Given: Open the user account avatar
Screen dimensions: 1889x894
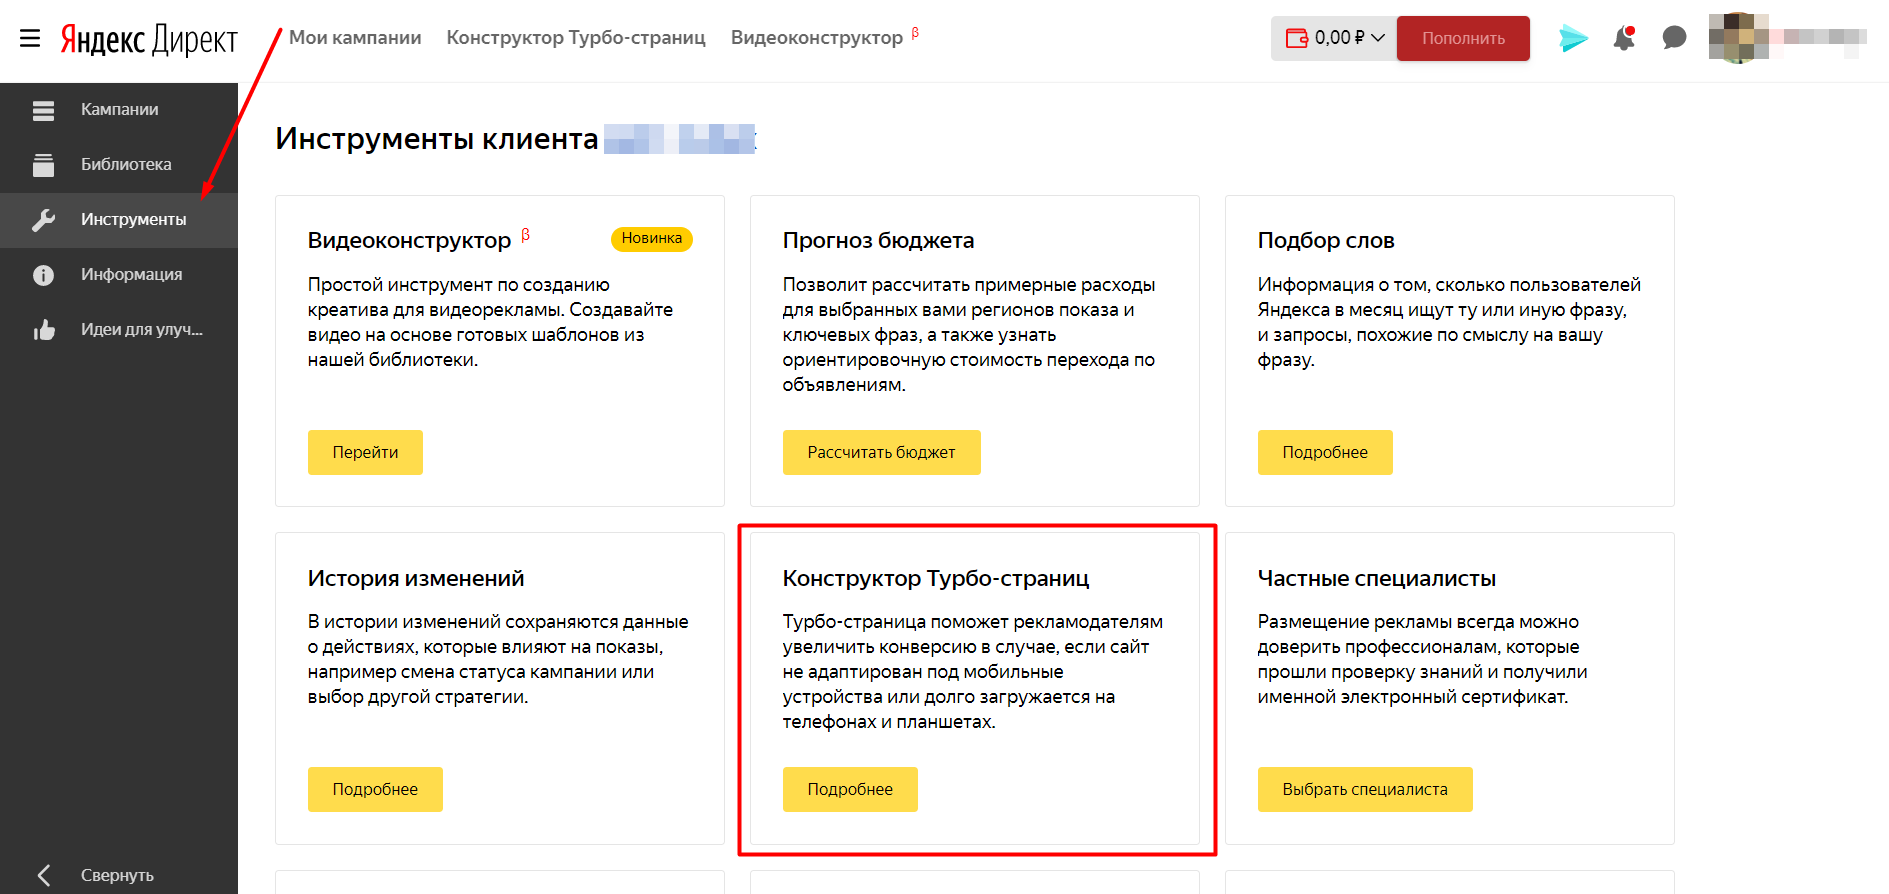Looking at the screenshot, I should 1738,38.
